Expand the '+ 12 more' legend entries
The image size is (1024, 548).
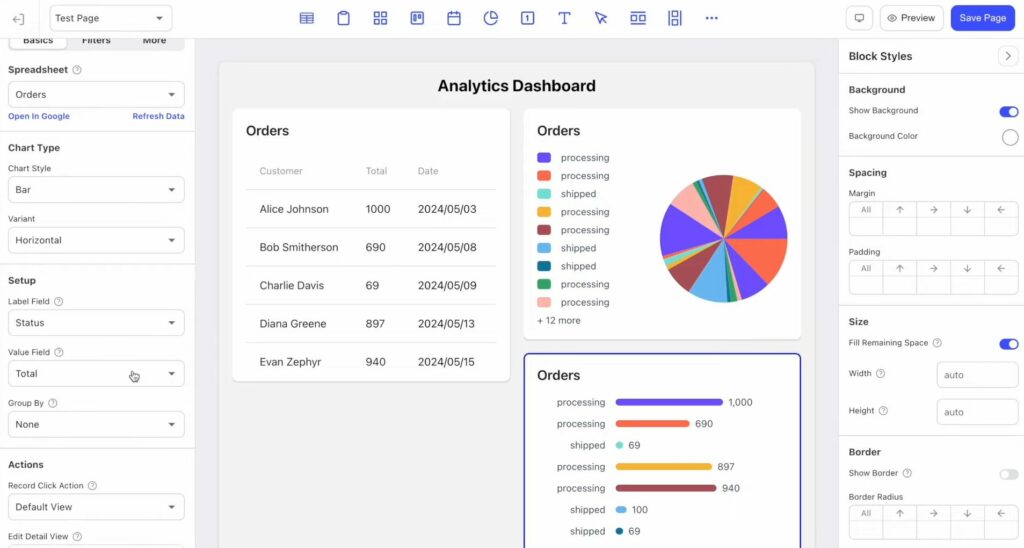[x=558, y=321]
